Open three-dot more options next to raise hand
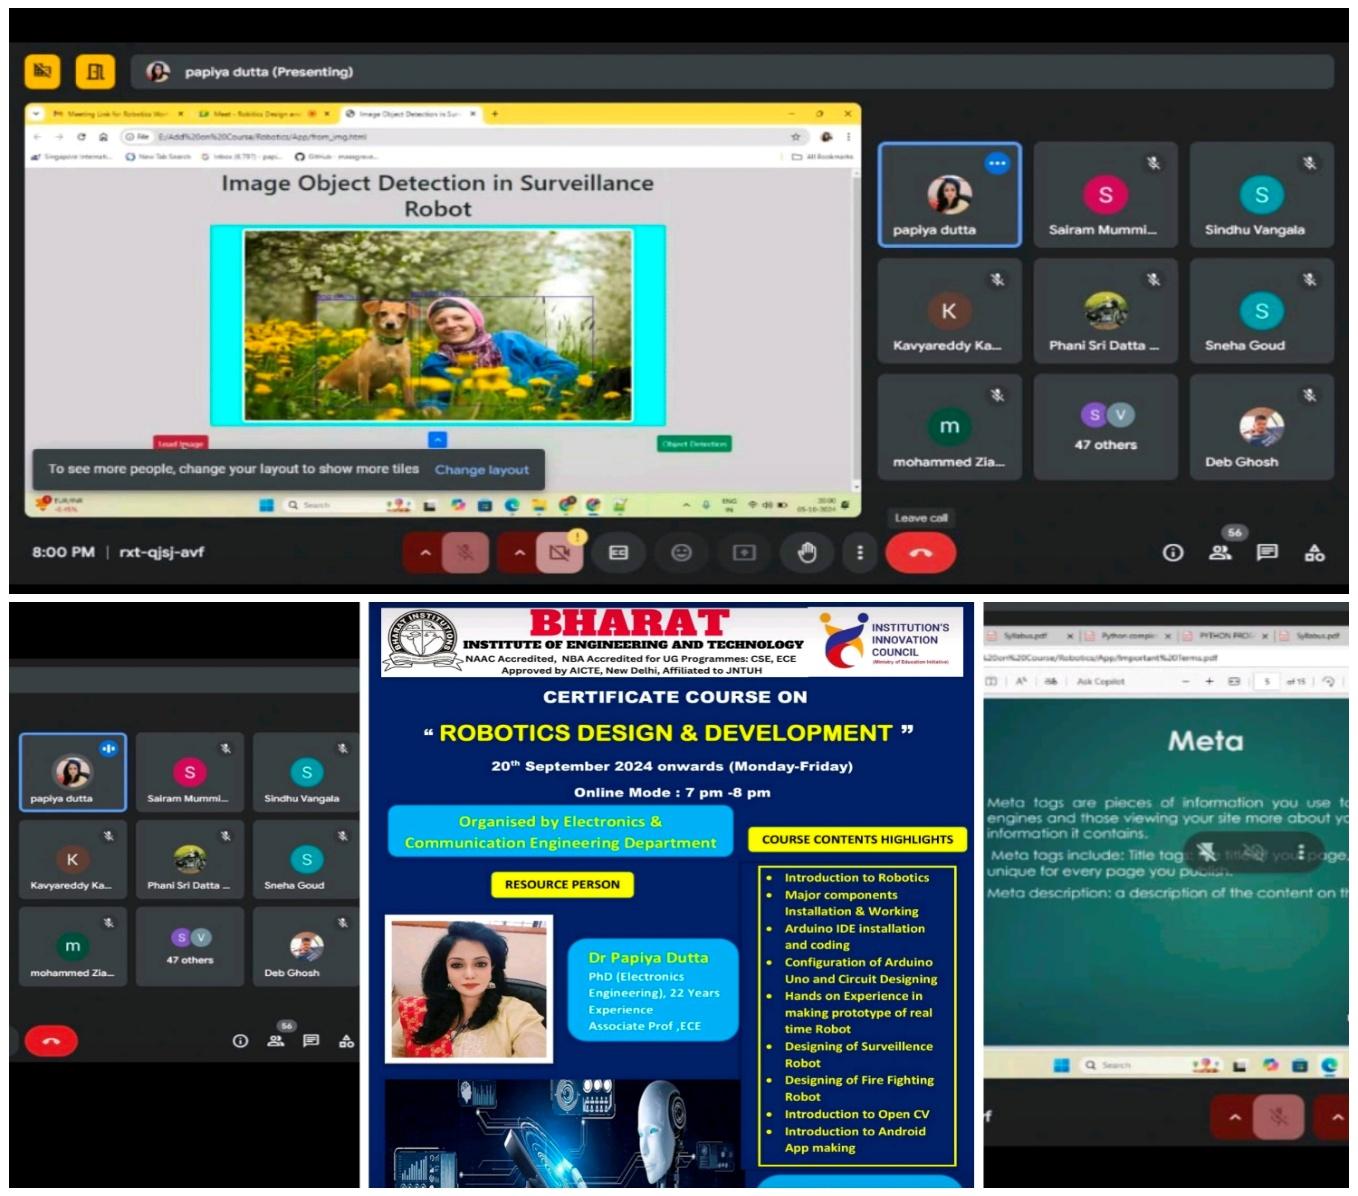 pyautogui.click(x=860, y=553)
